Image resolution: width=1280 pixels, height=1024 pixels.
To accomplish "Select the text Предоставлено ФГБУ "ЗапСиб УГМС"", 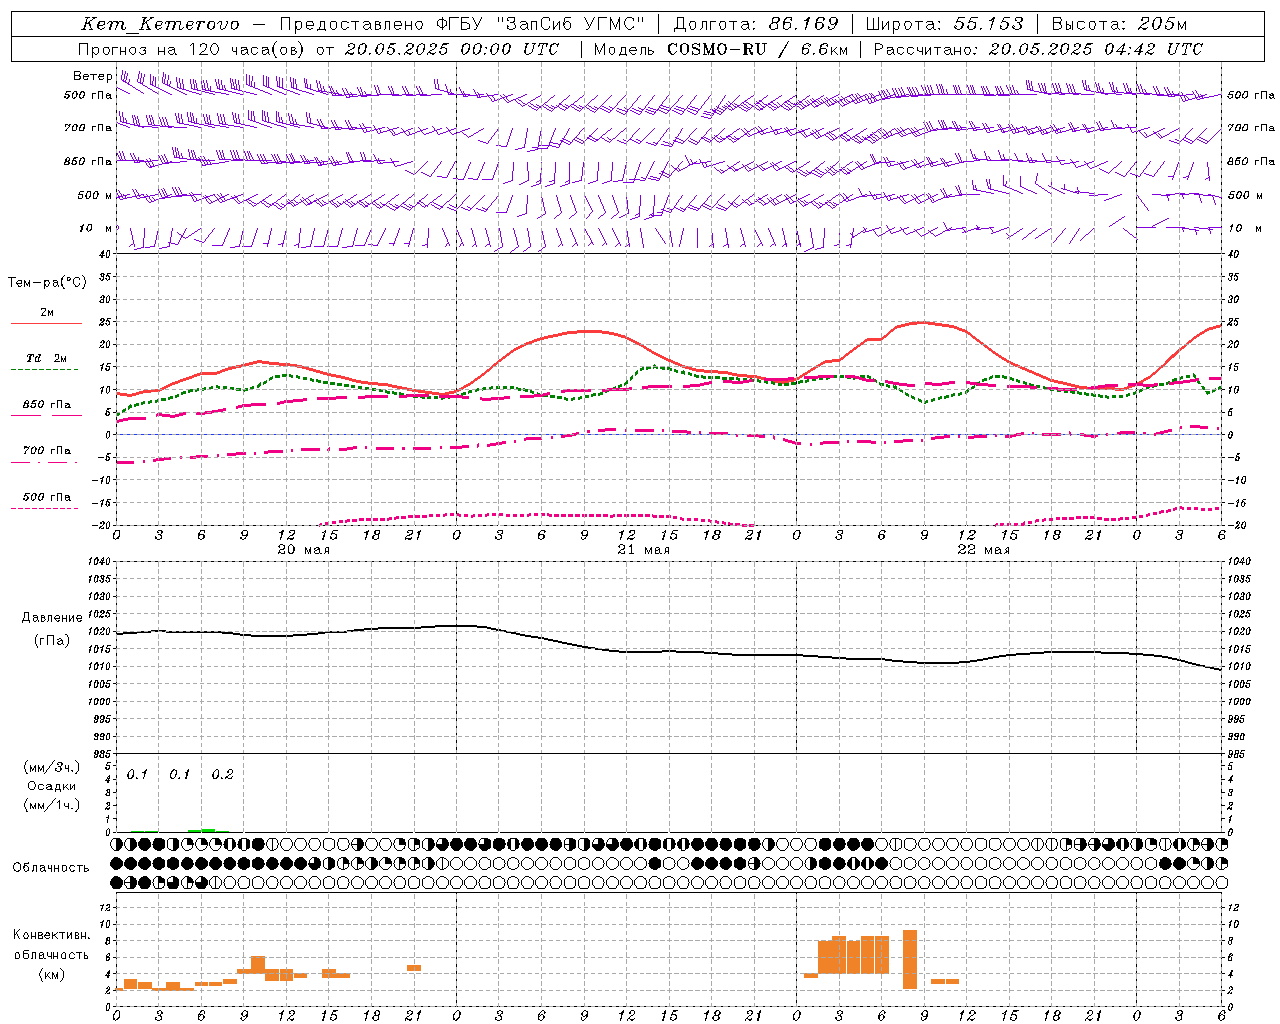I will click(x=462, y=24).
